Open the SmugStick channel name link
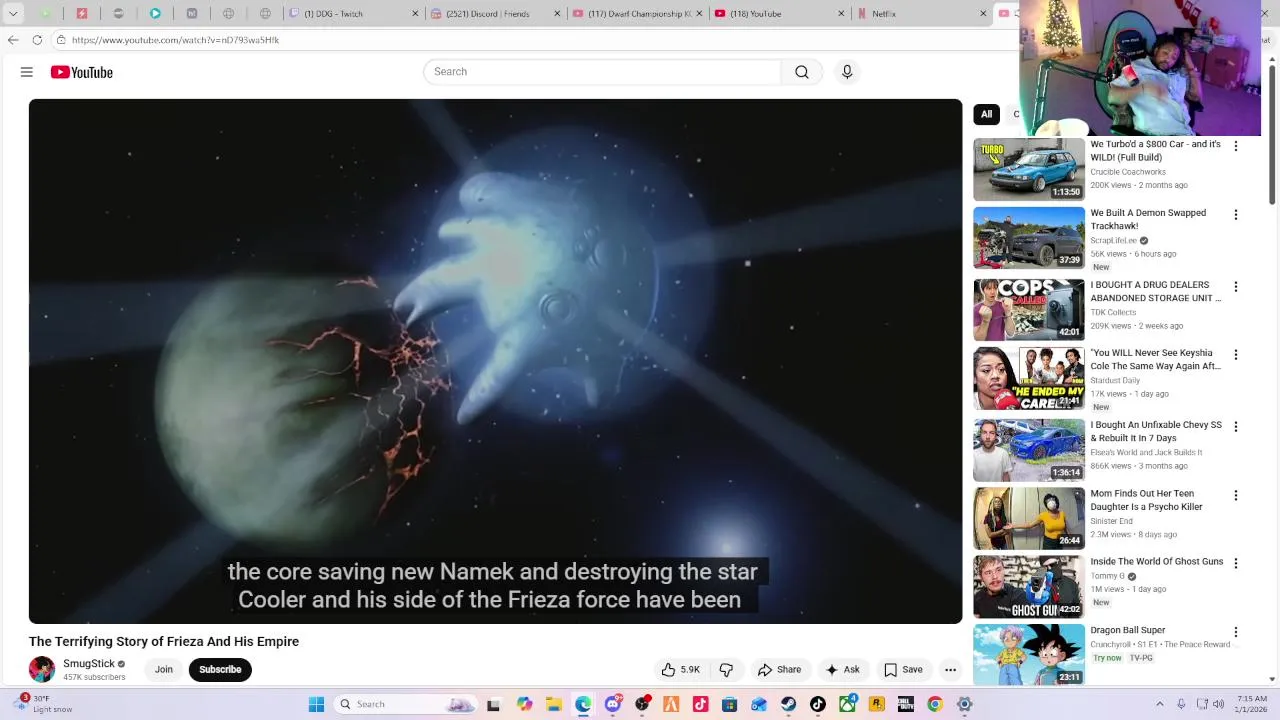Viewport: 1280px width, 720px height. [89, 664]
